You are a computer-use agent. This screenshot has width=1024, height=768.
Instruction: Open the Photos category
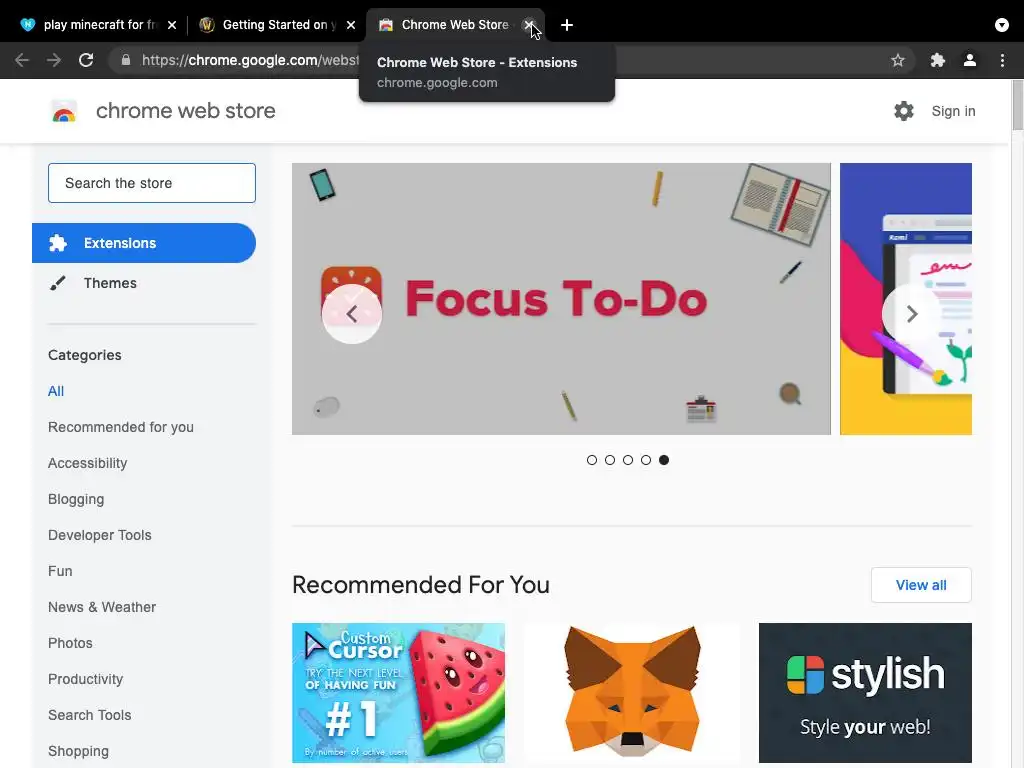70,643
